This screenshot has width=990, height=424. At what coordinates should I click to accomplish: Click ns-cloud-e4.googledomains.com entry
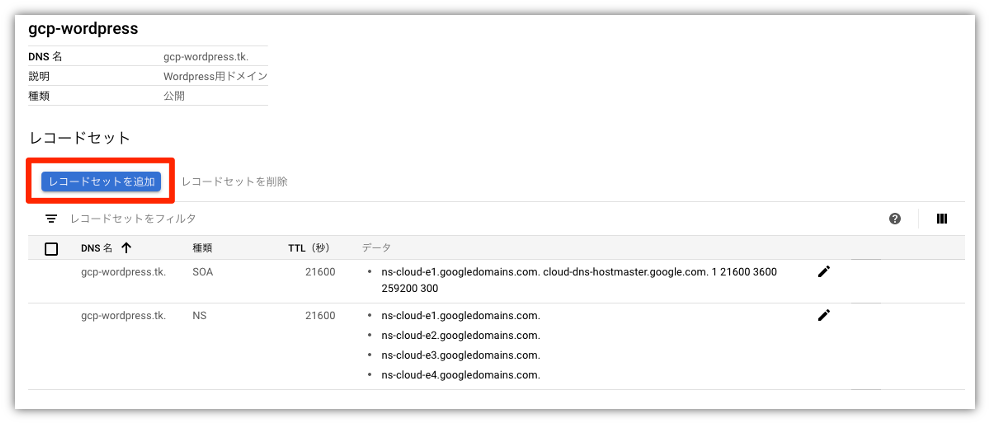coord(461,375)
